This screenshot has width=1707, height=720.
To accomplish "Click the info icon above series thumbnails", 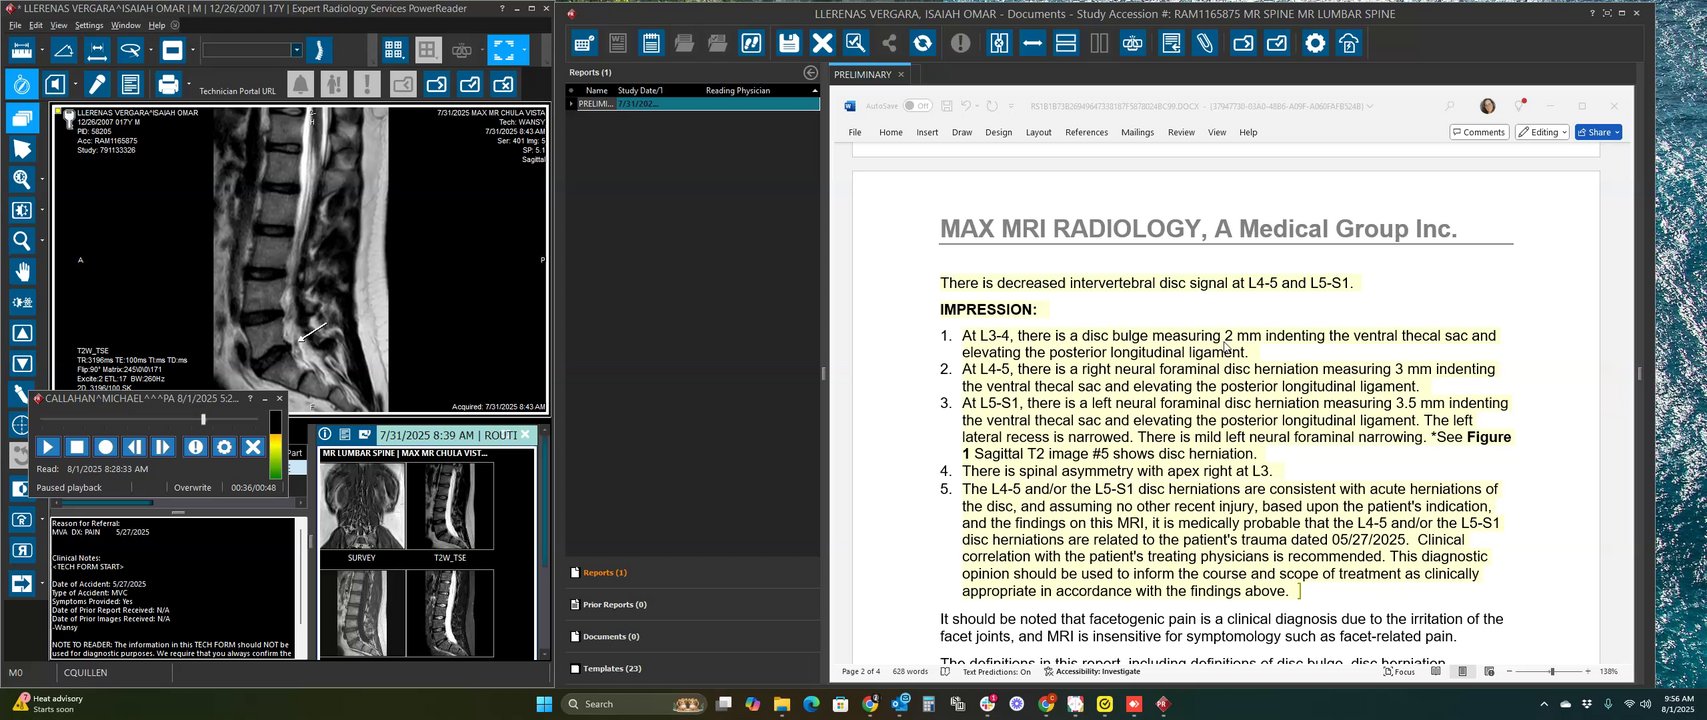I will pyautogui.click(x=325, y=434).
